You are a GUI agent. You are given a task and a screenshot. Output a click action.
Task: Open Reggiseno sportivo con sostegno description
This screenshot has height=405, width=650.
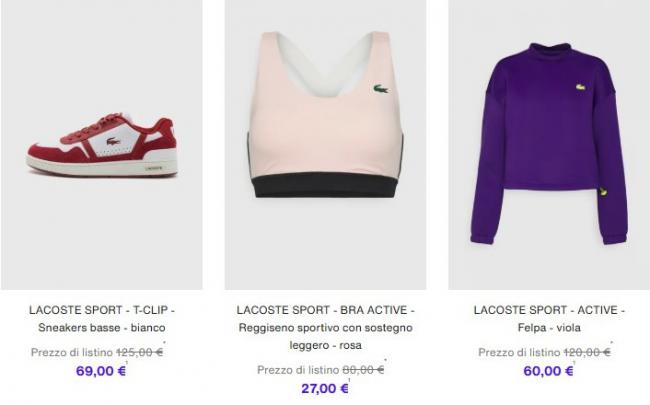pos(325,327)
